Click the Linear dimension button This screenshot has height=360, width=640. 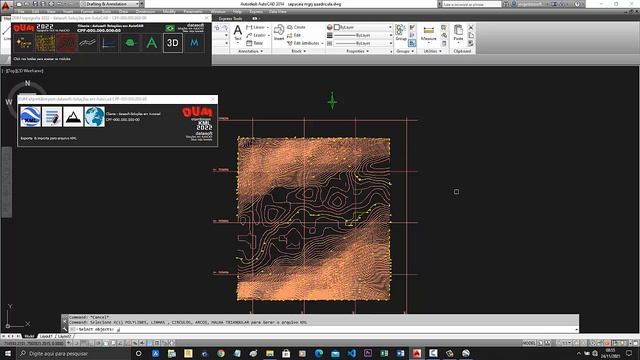tap(257, 27)
